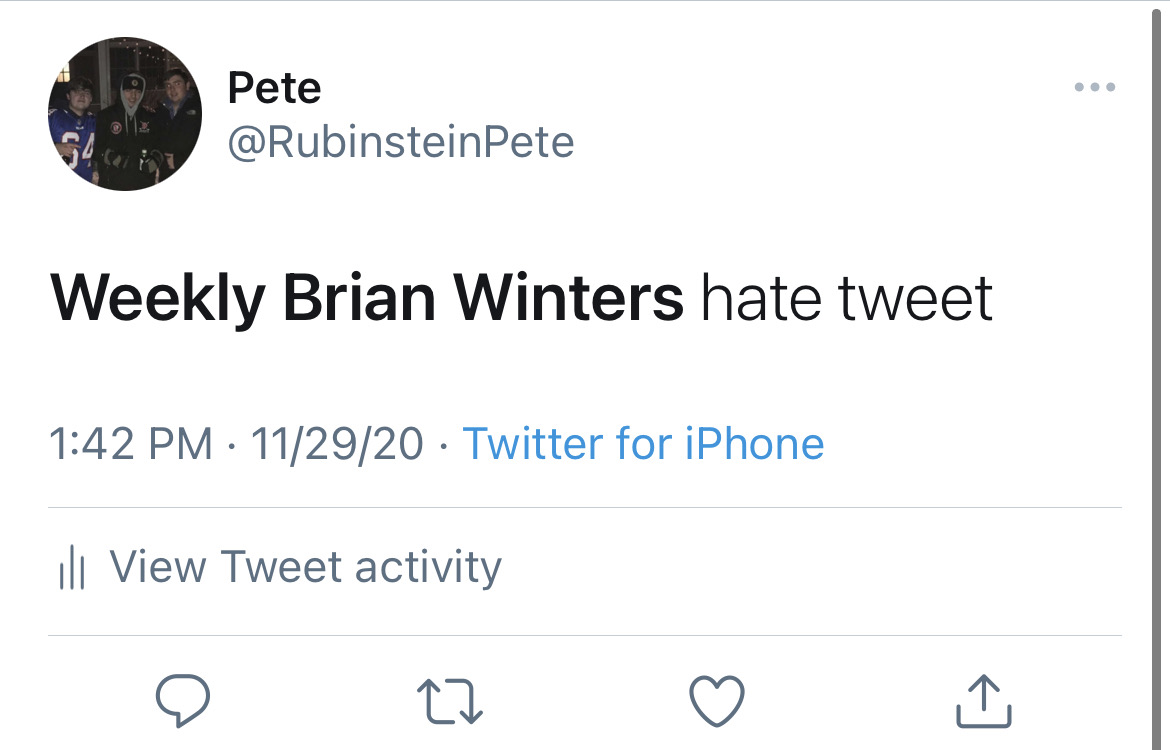Click the reply speech bubble icon
This screenshot has width=1170, height=750.
click(x=184, y=701)
